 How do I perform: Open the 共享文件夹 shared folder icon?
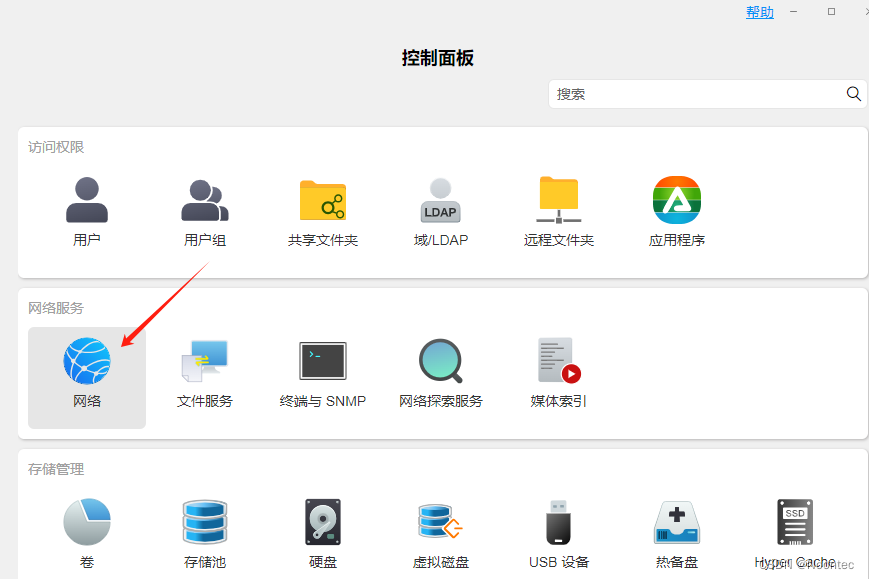[323, 200]
